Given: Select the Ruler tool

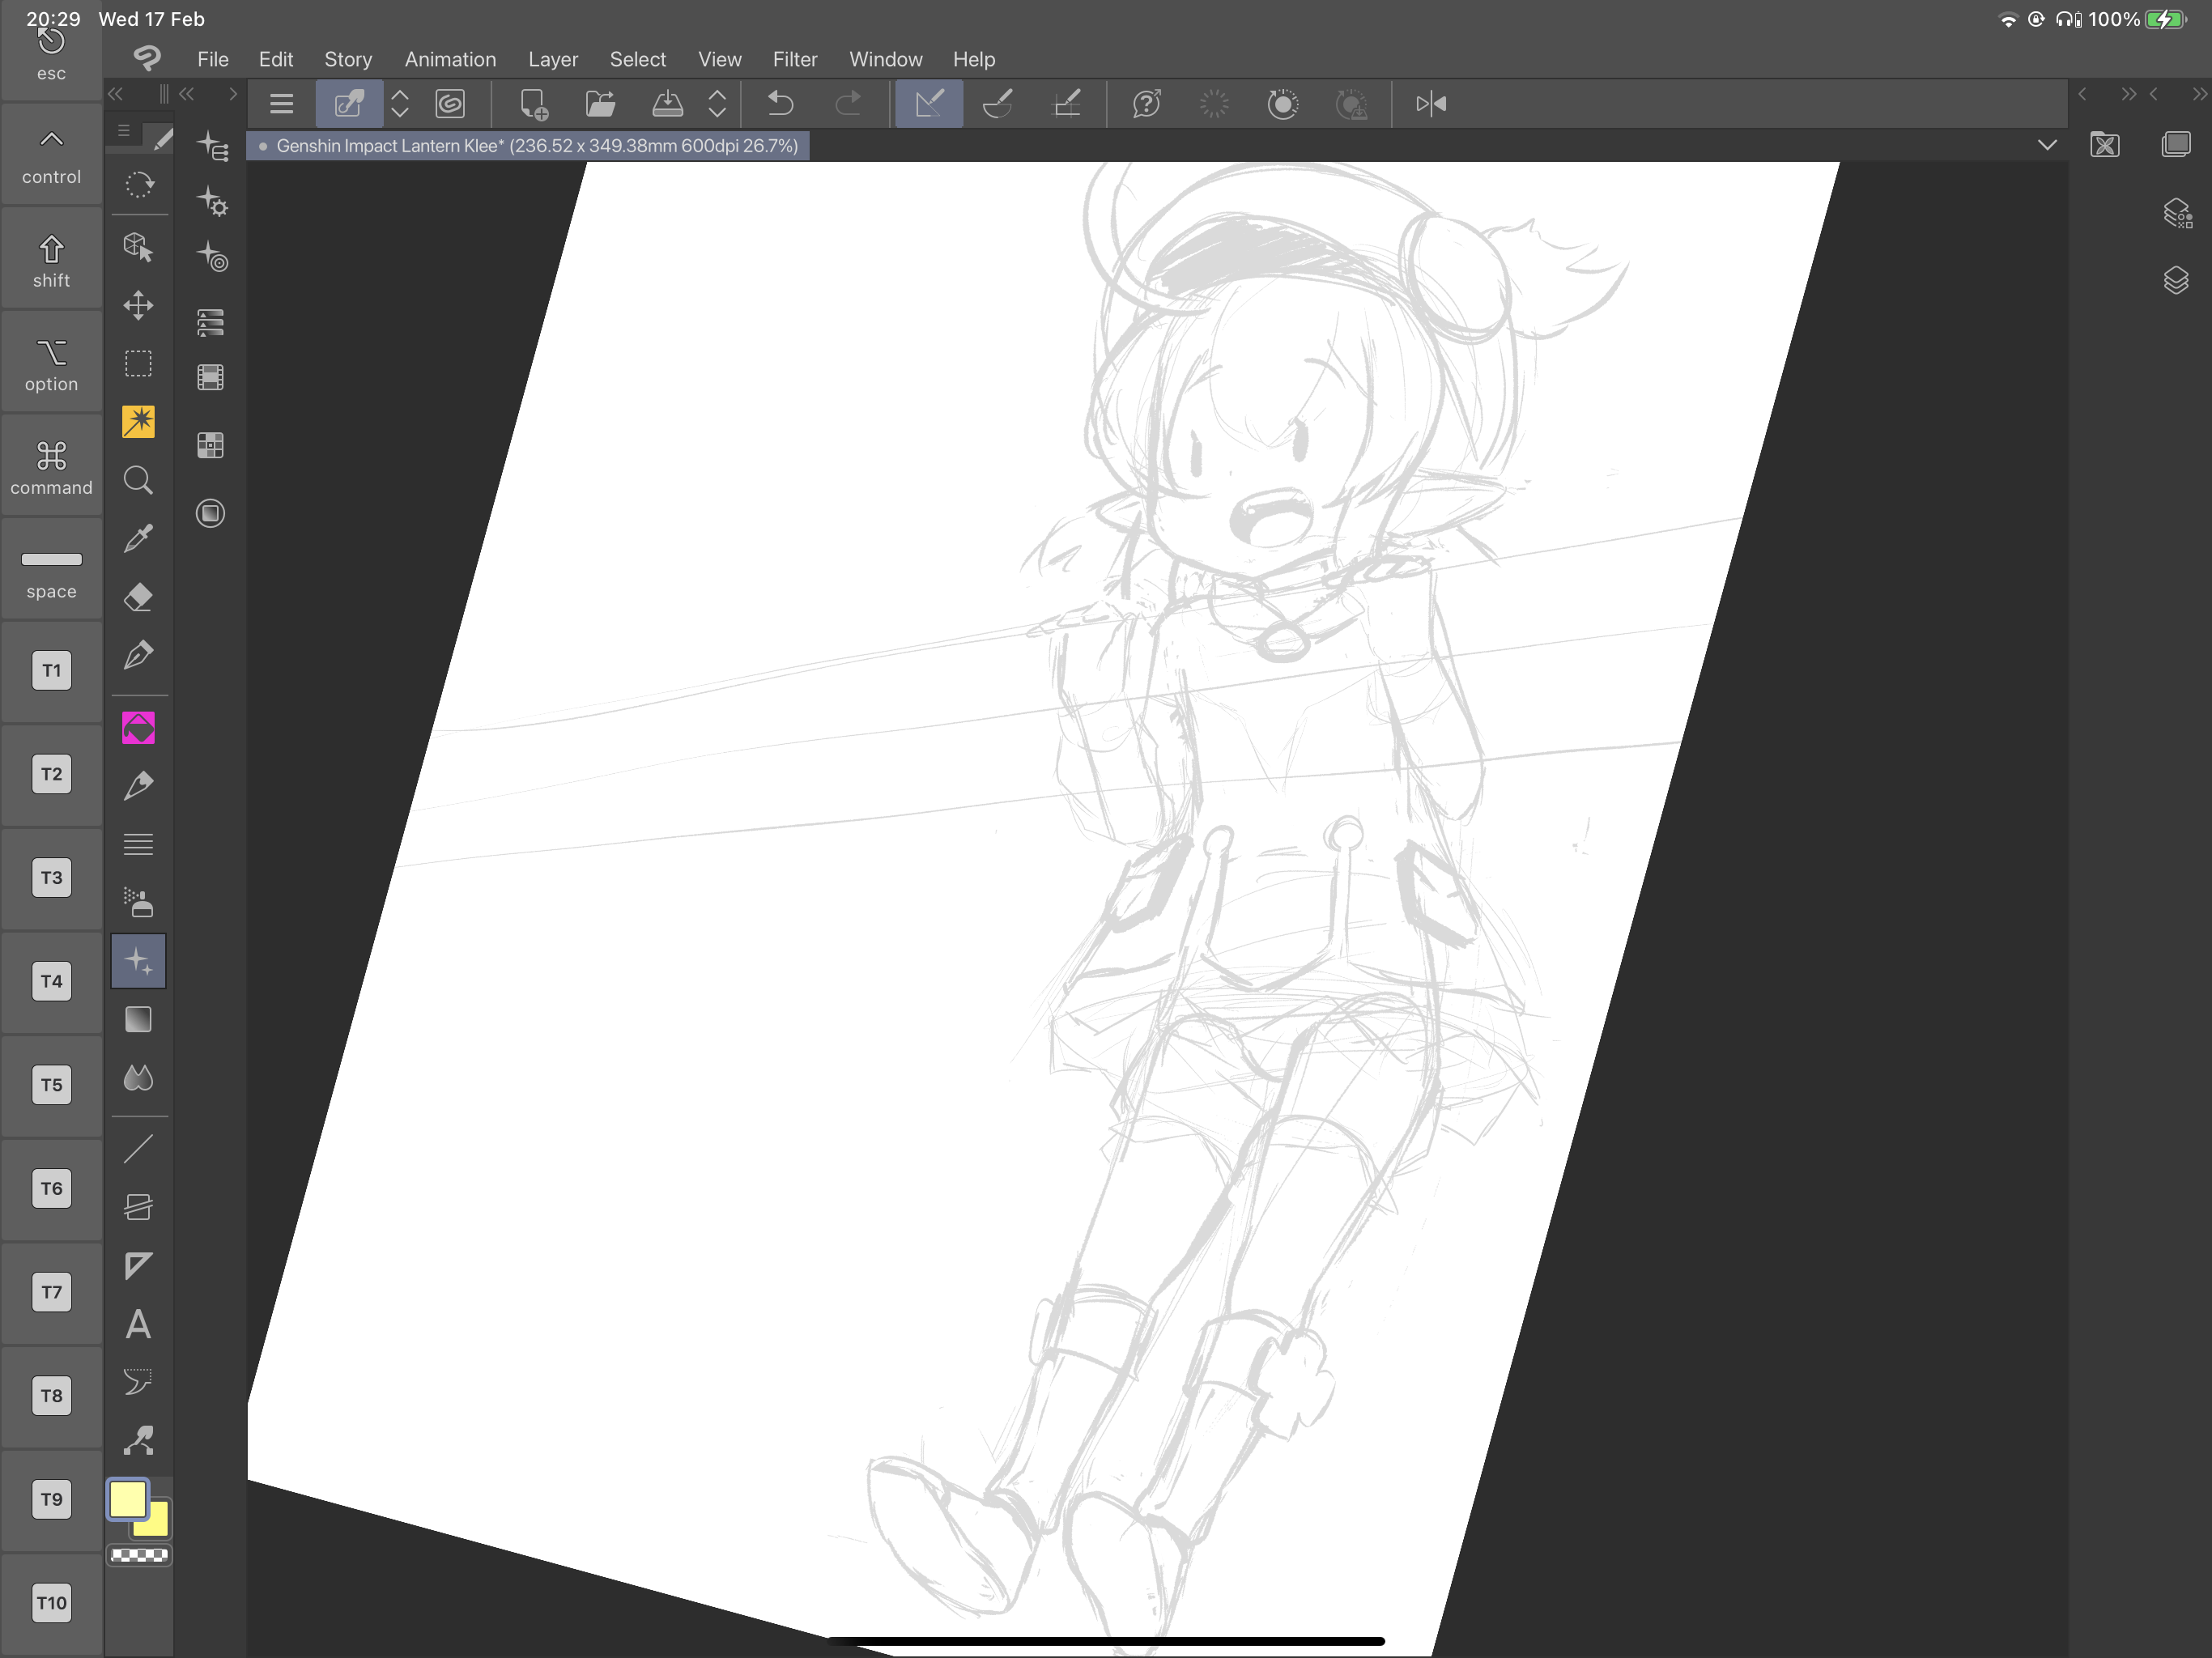Looking at the screenshot, I should coord(138,1265).
